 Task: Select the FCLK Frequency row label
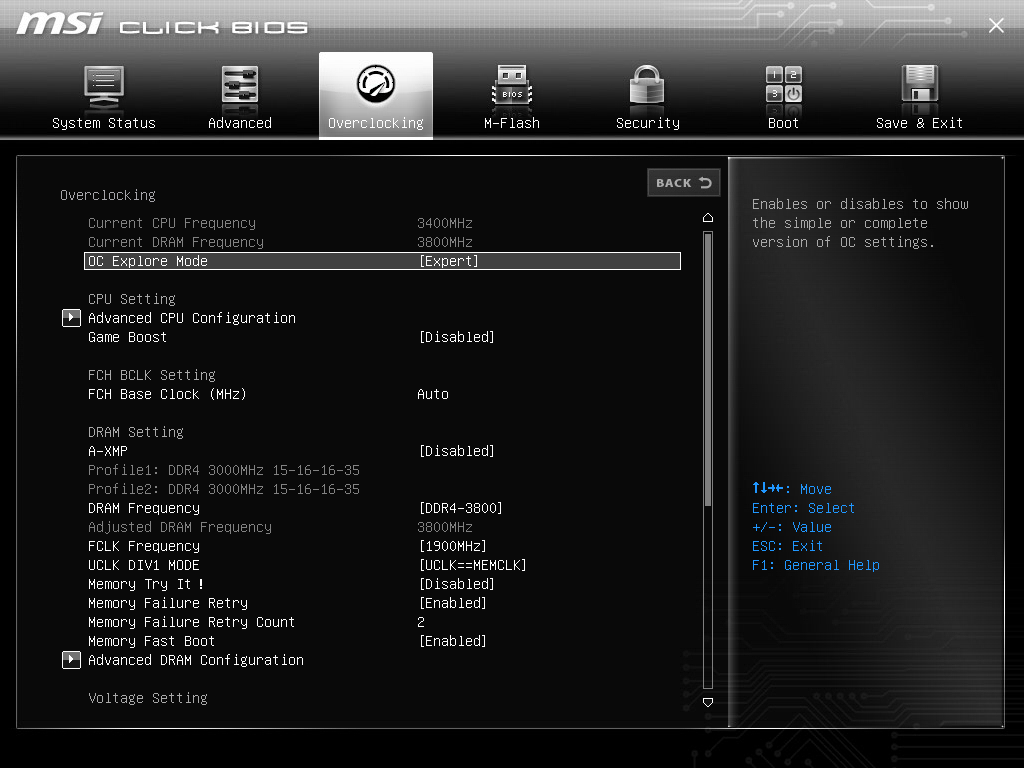click(x=144, y=546)
